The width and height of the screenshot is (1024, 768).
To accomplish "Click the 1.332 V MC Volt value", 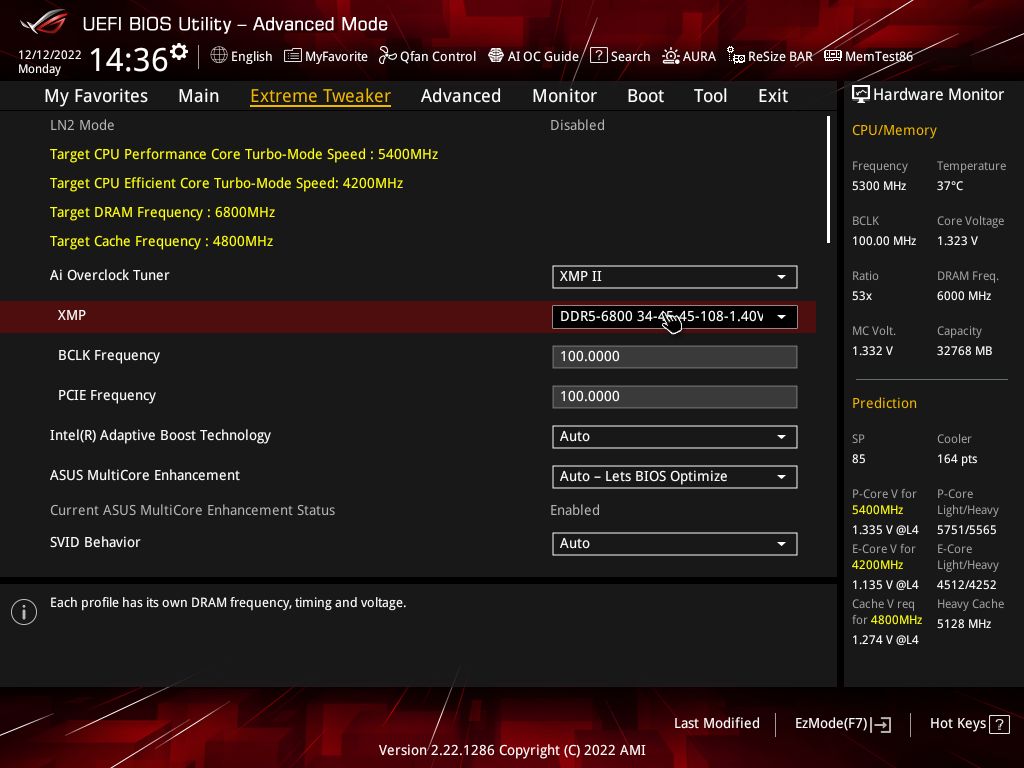I will coord(872,351).
